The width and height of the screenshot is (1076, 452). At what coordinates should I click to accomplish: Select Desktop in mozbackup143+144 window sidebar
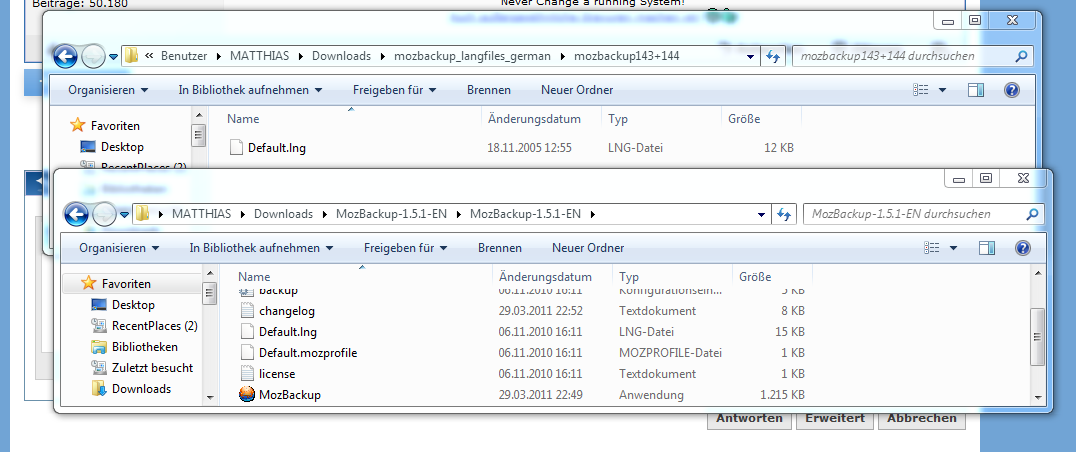tap(122, 147)
